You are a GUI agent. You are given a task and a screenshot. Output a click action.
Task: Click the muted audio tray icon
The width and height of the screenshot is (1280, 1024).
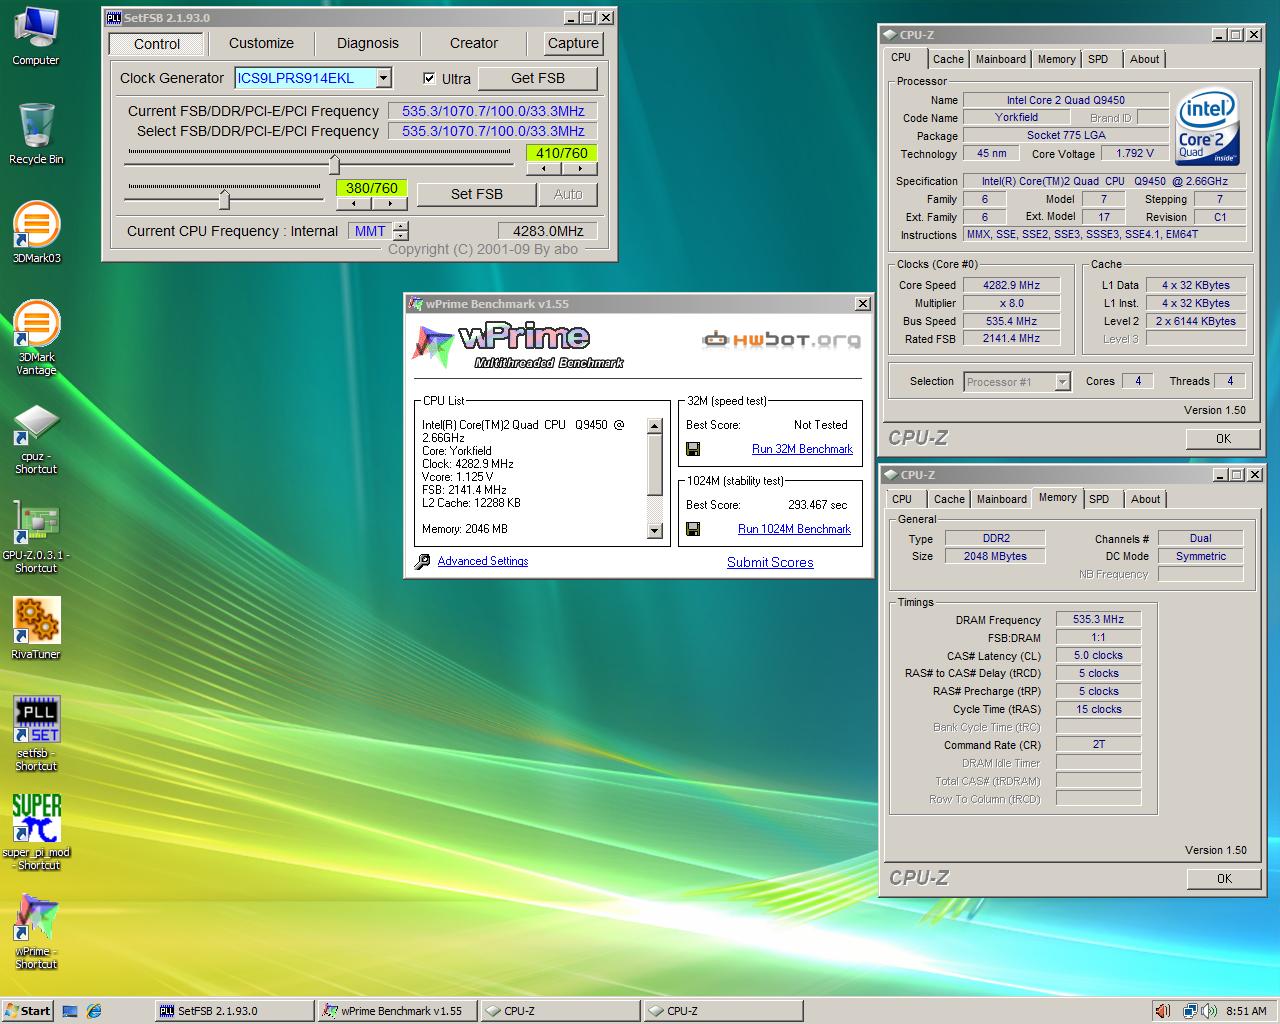click(1162, 1011)
